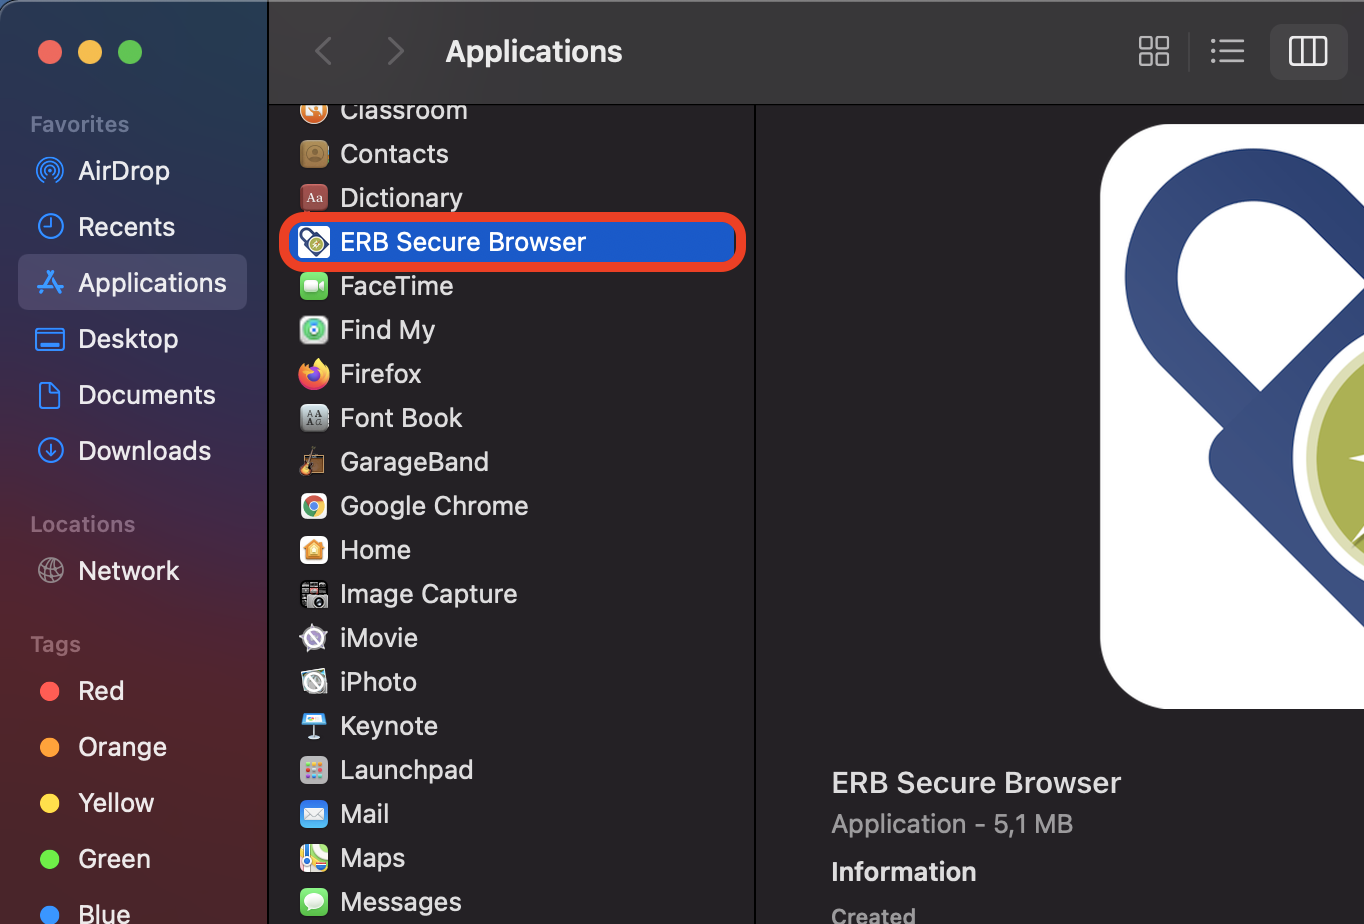Image resolution: width=1364 pixels, height=924 pixels.
Task: Go back with the left chevron
Action: click(x=323, y=51)
